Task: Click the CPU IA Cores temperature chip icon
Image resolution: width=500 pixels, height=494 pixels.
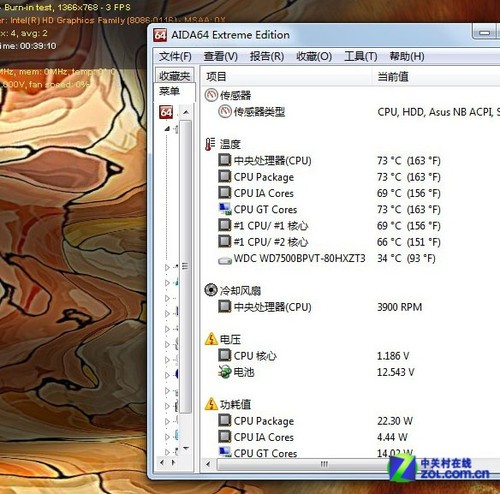Action: 224,193
